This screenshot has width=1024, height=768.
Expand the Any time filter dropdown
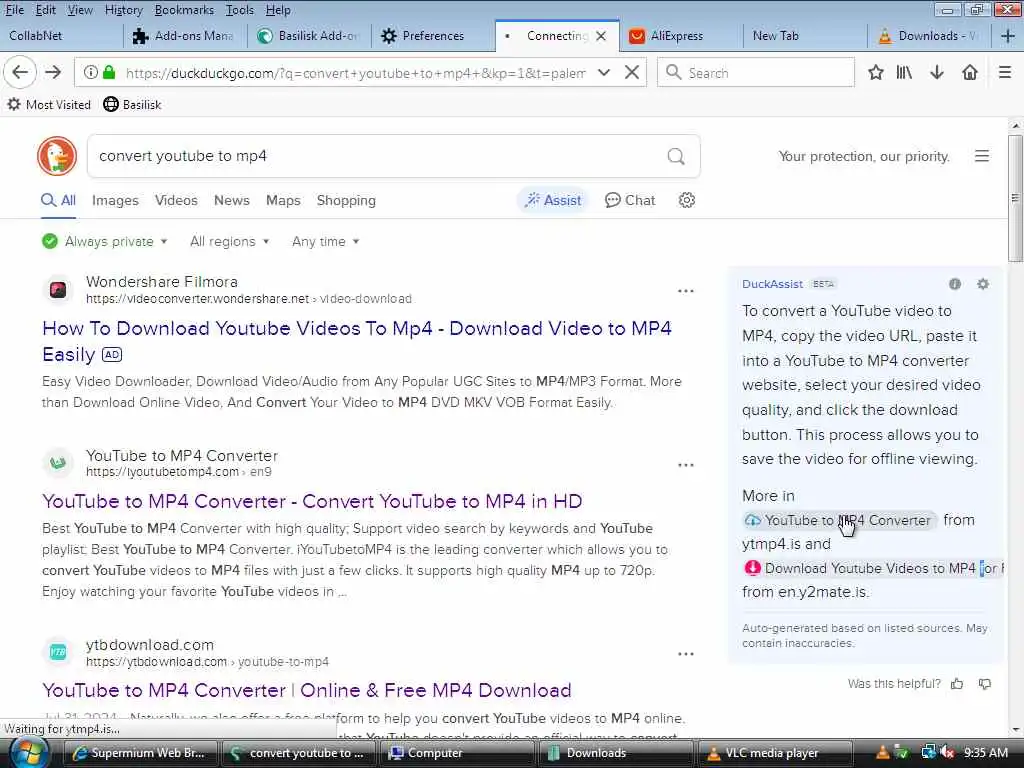(325, 241)
